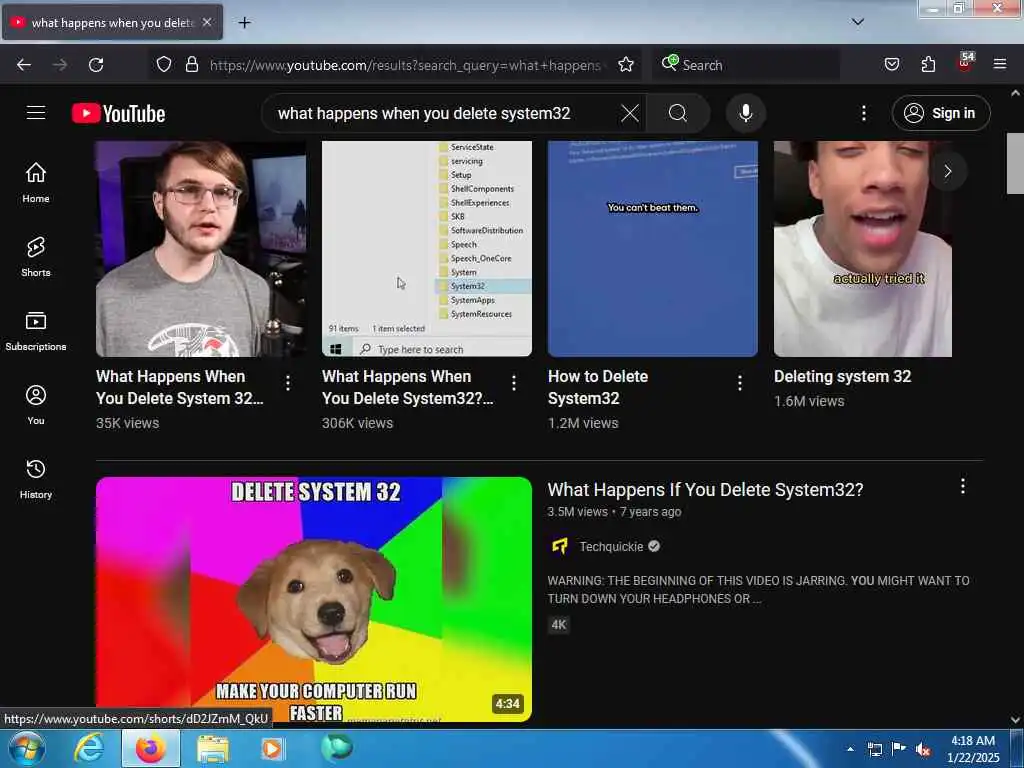Click the 4K badge on video
Viewport: 1024px width, 768px height.
click(x=559, y=625)
